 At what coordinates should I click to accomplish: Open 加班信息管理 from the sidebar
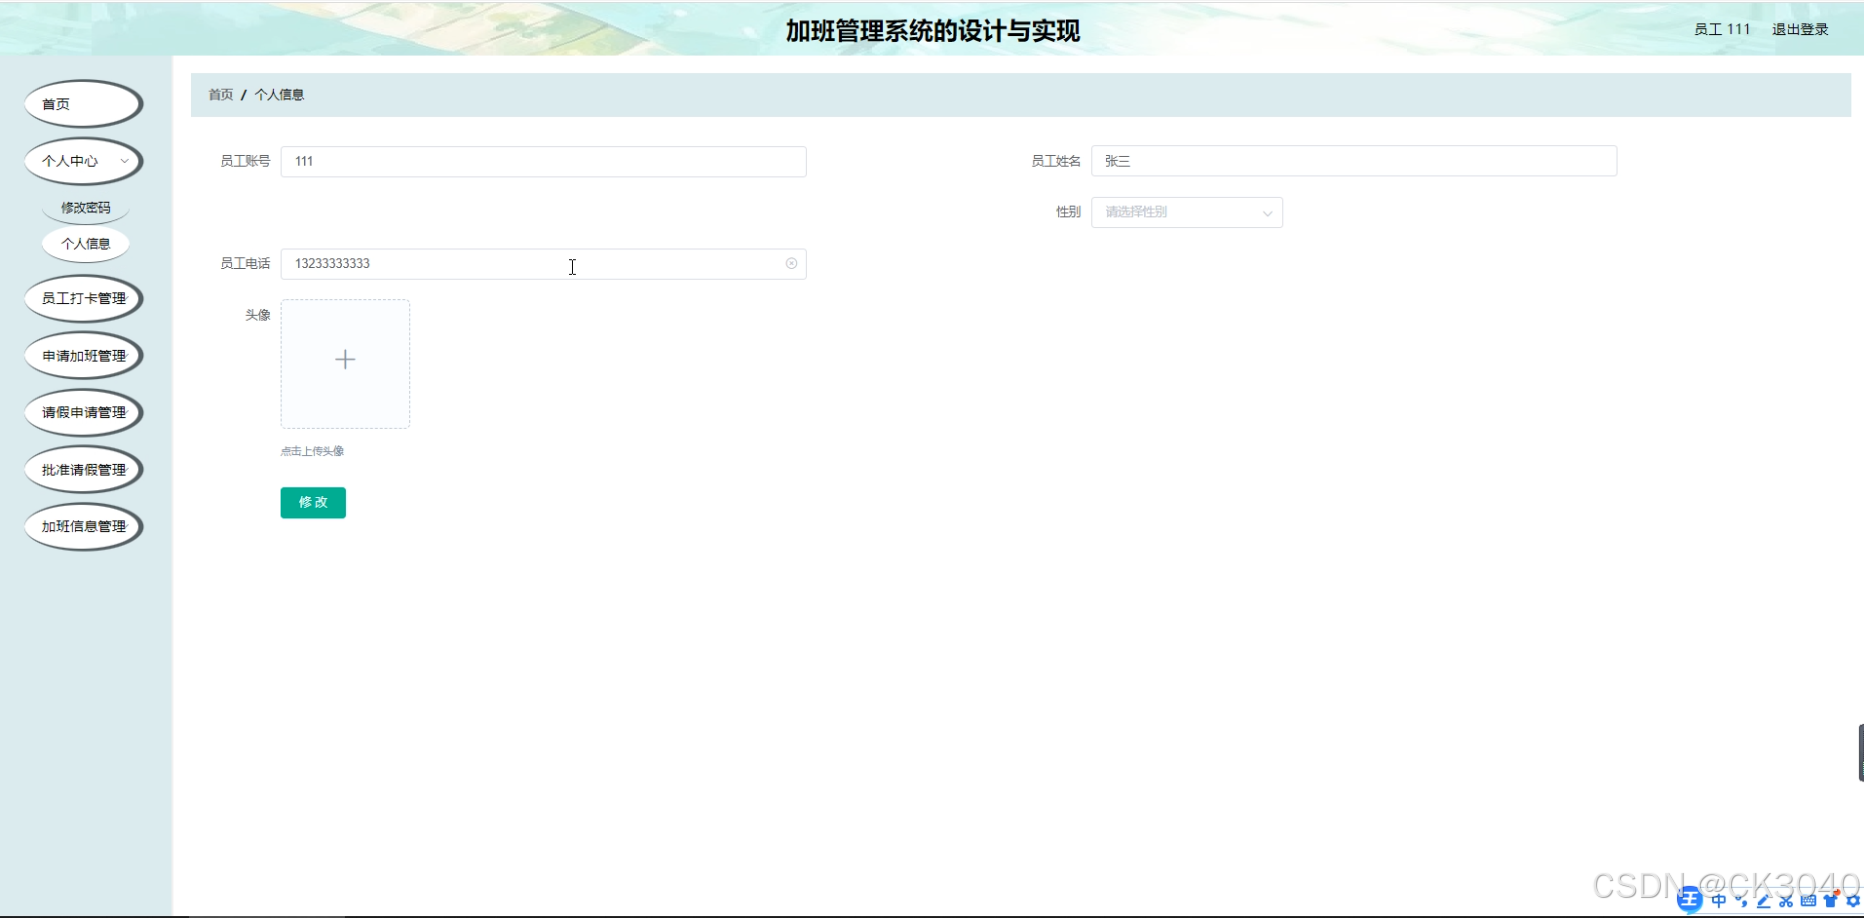click(x=83, y=526)
